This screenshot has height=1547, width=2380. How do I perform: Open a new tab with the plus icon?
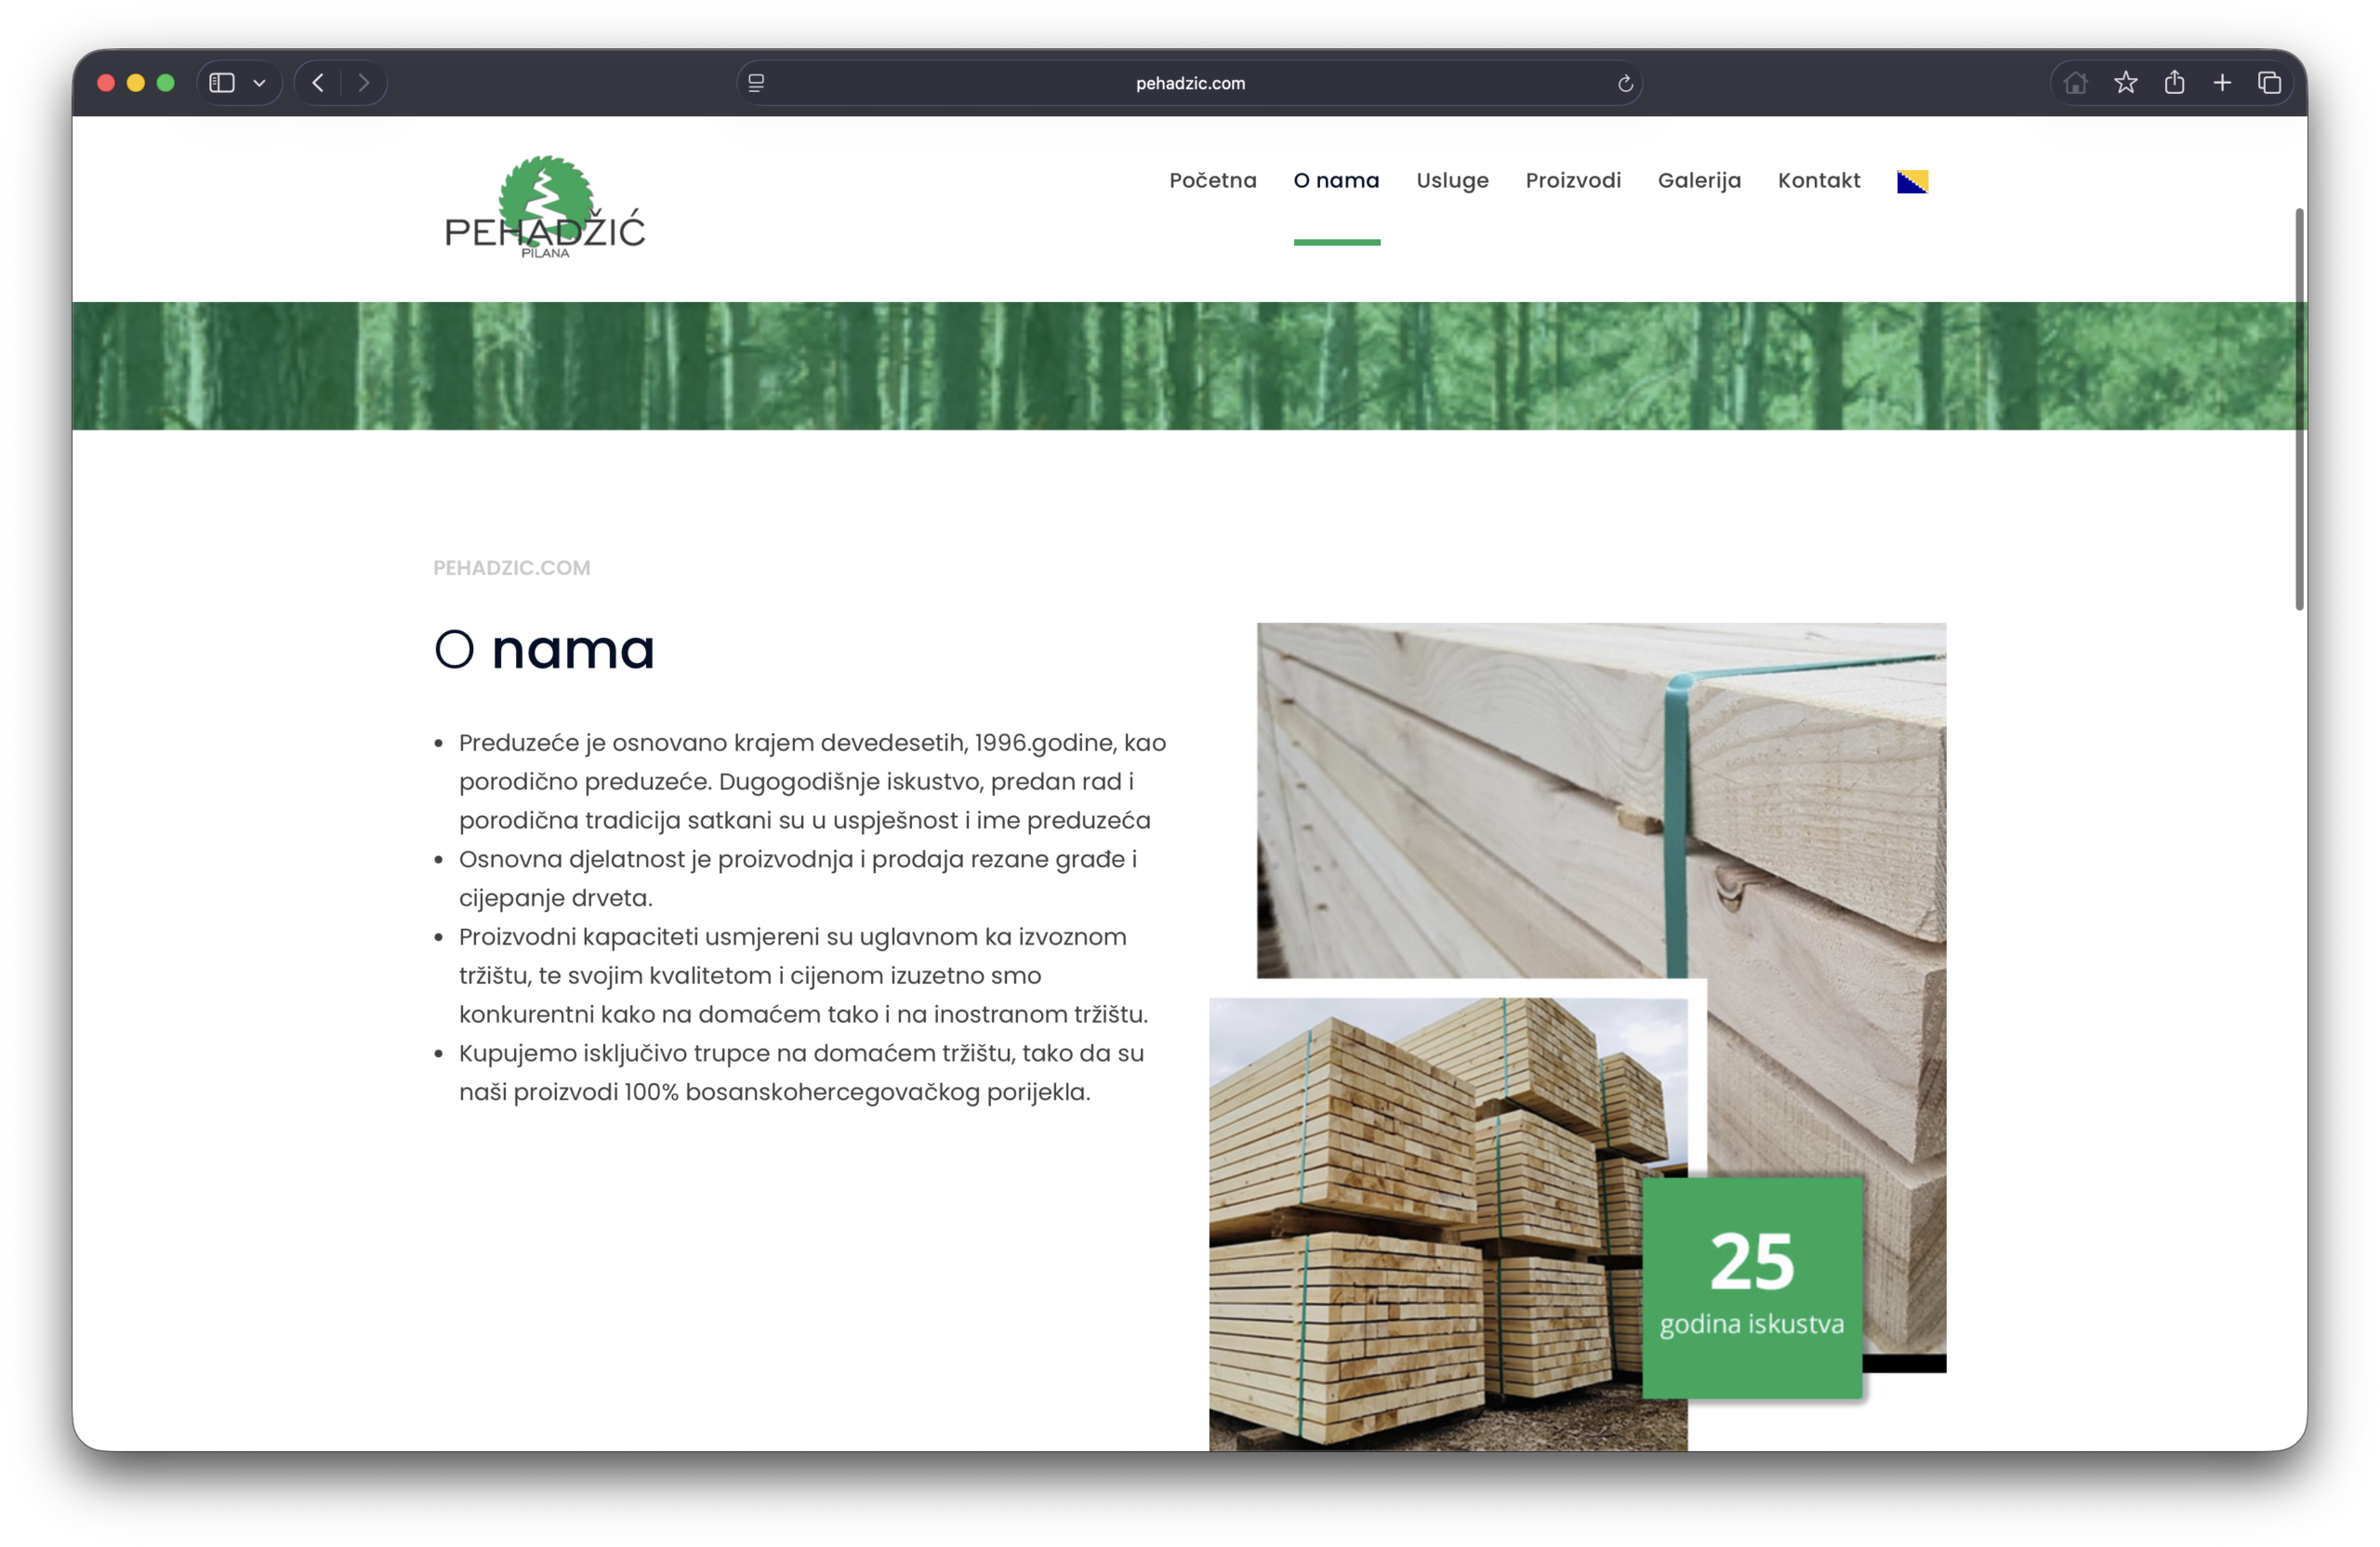(2222, 83)
